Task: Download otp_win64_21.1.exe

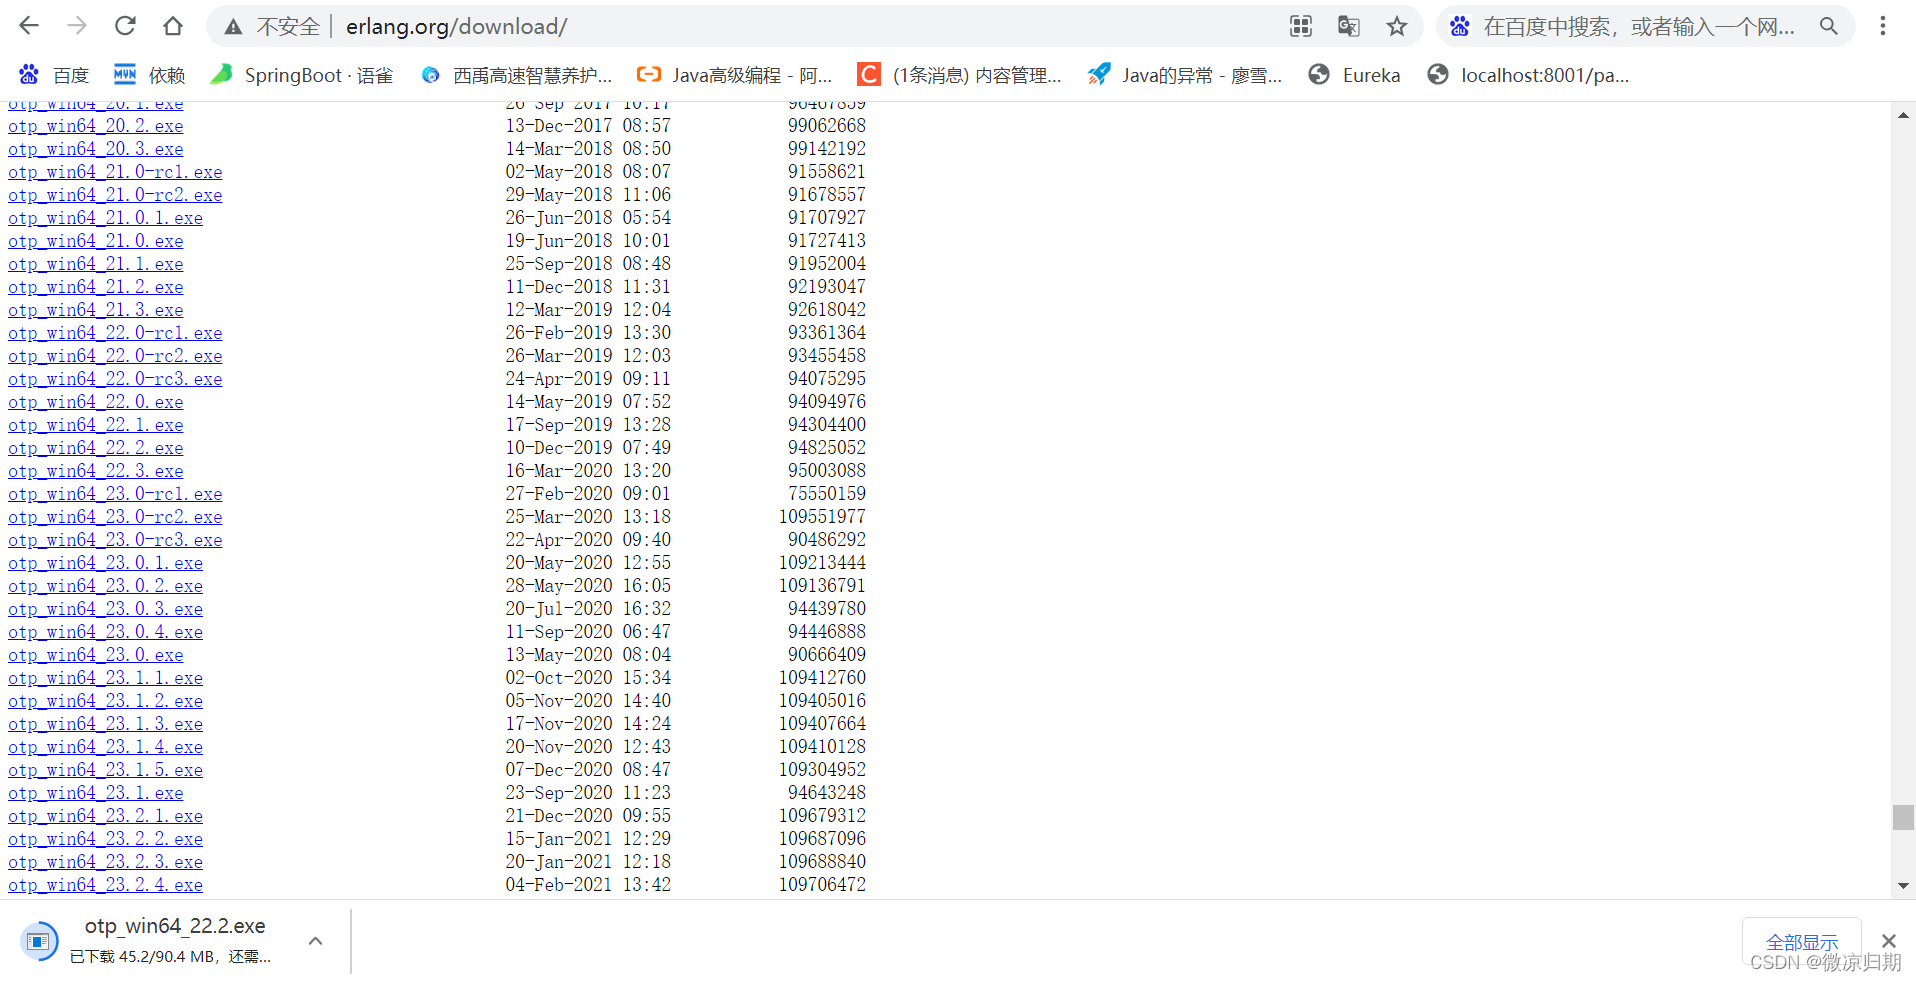Action: tap(96, 264)
